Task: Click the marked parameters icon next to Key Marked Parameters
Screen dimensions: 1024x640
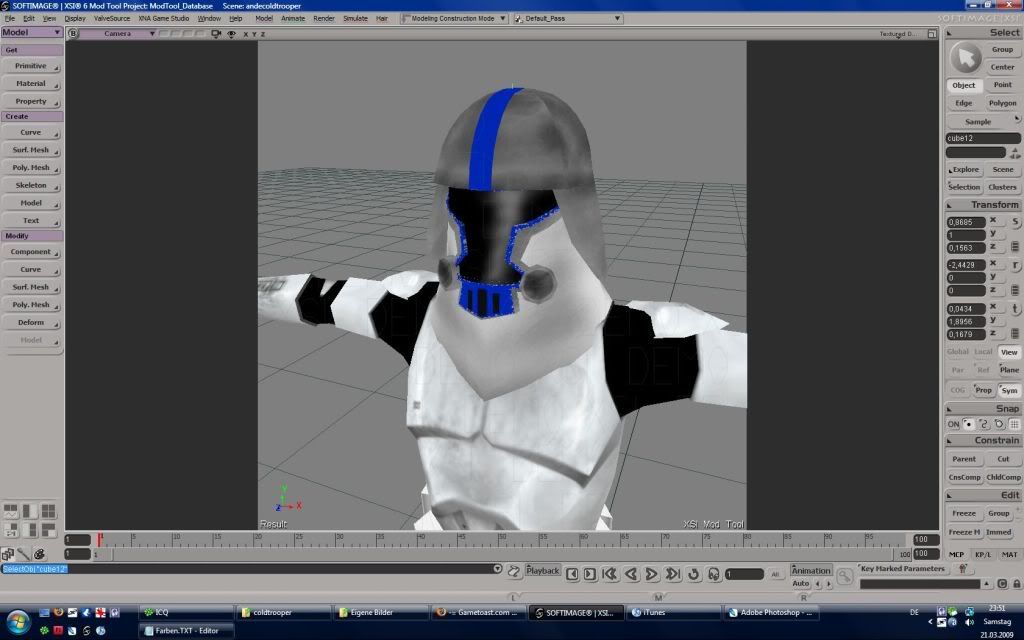Action: pyautogui.click(x=962, y=569)
